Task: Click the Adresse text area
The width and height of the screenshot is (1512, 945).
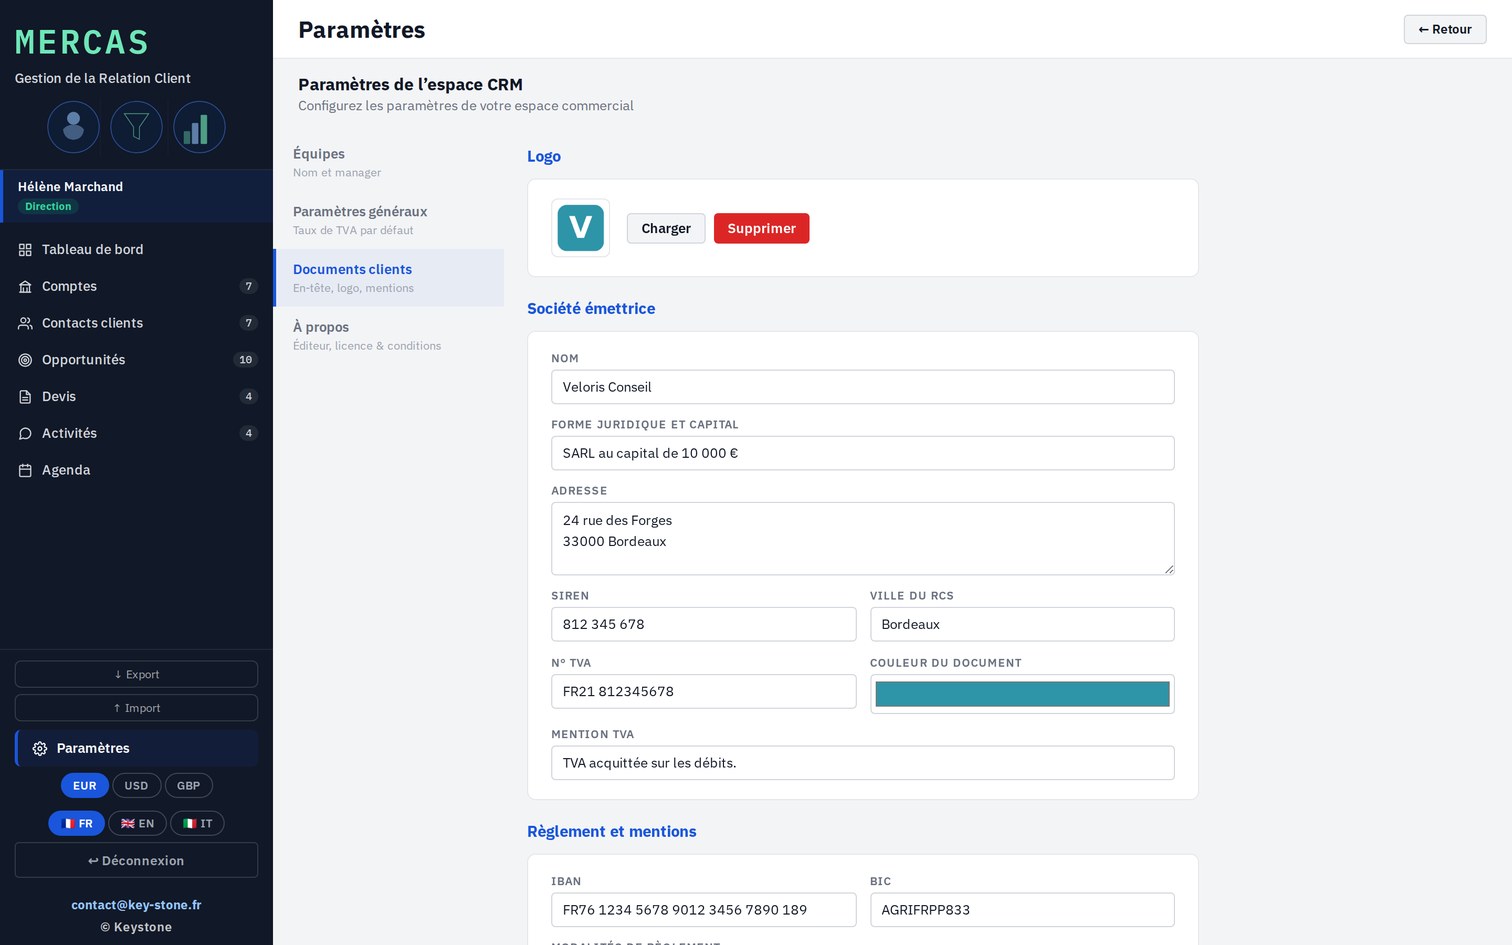Action: (863, 539)
